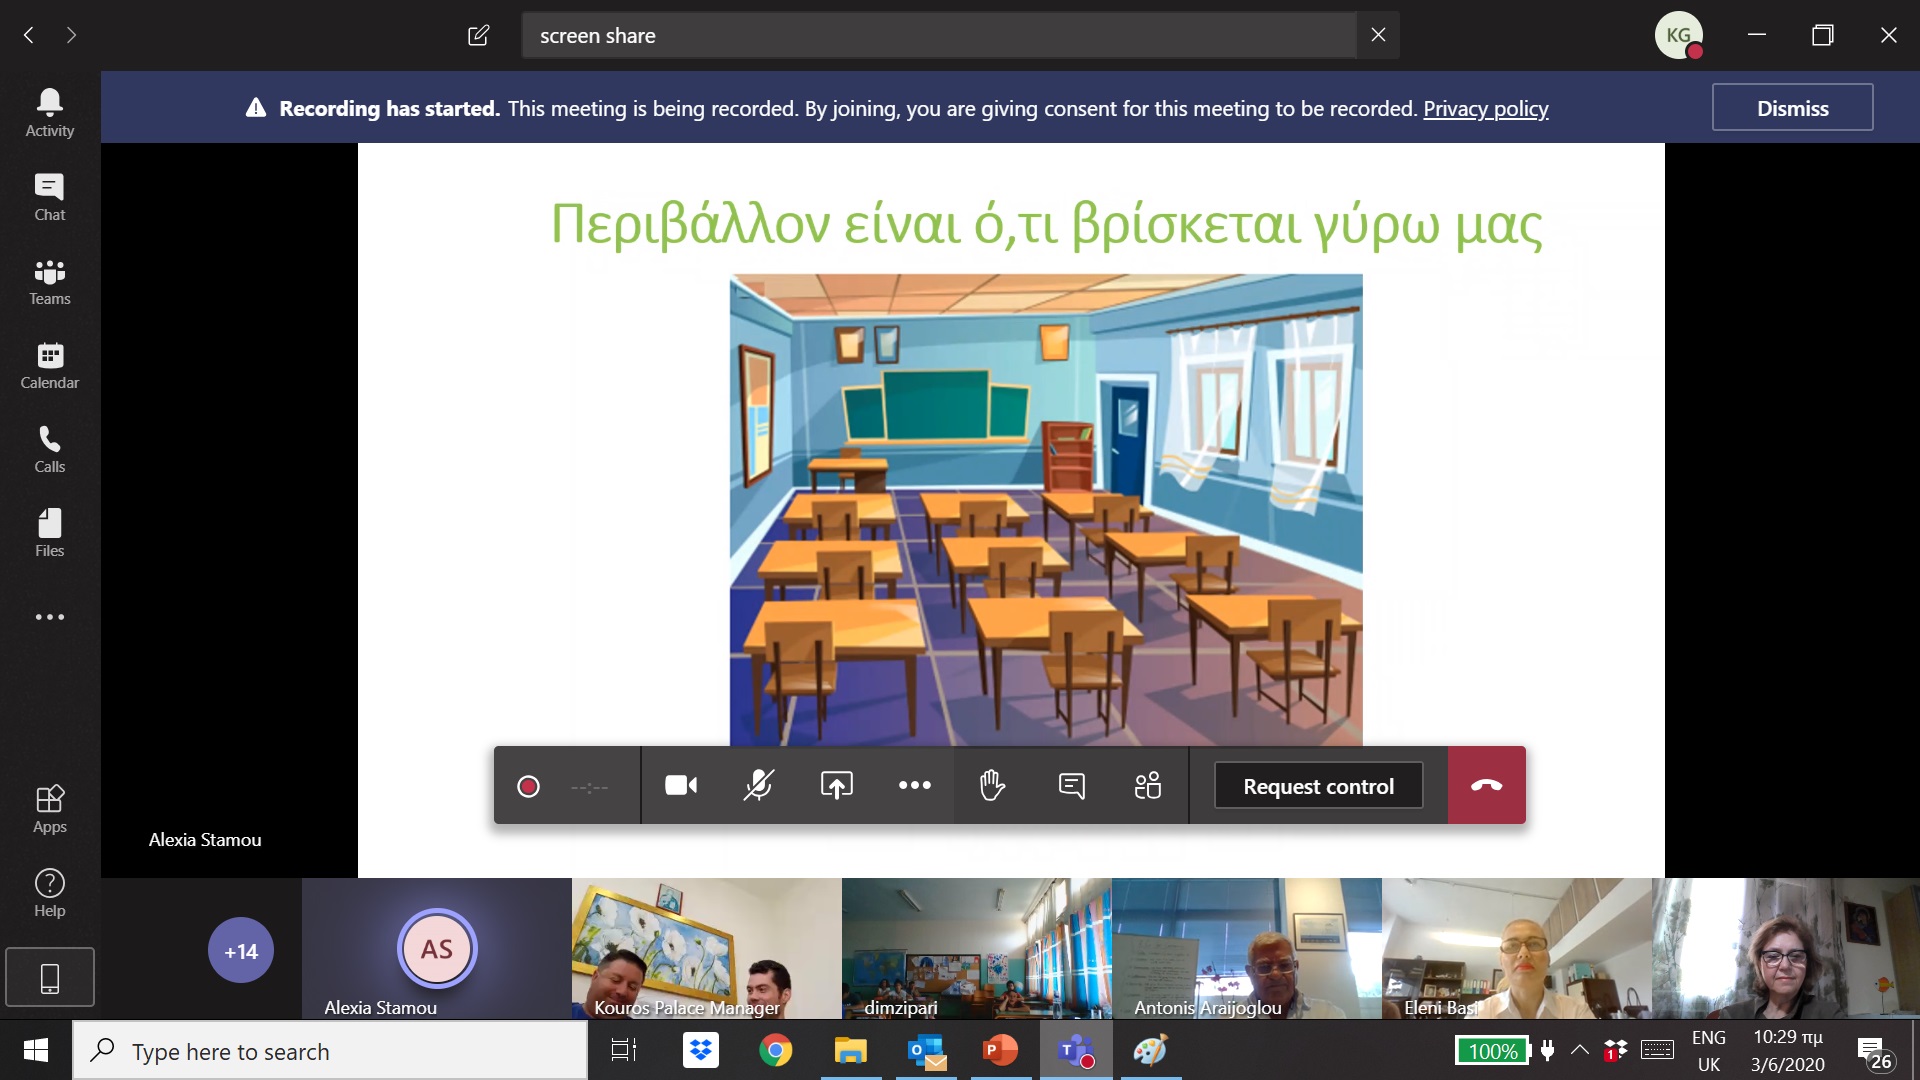Open the Chat section in sidebar

[49, 197]
